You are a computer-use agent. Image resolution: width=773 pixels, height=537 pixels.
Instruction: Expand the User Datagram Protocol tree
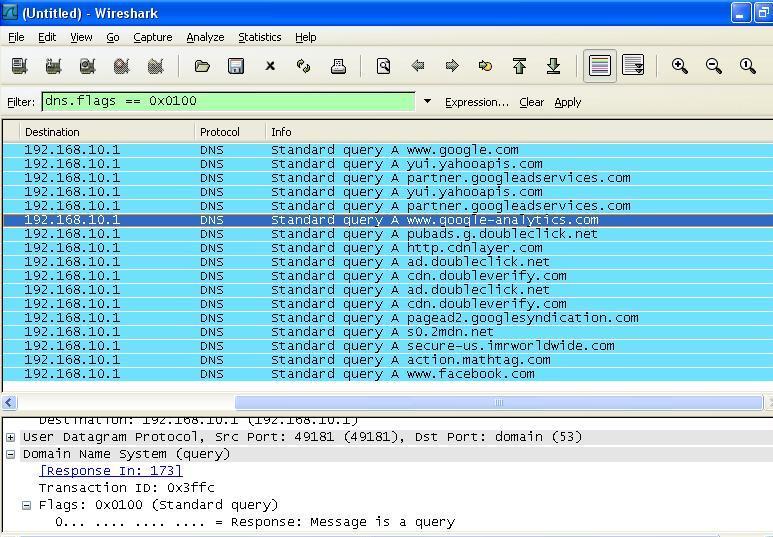pos(10,437)
